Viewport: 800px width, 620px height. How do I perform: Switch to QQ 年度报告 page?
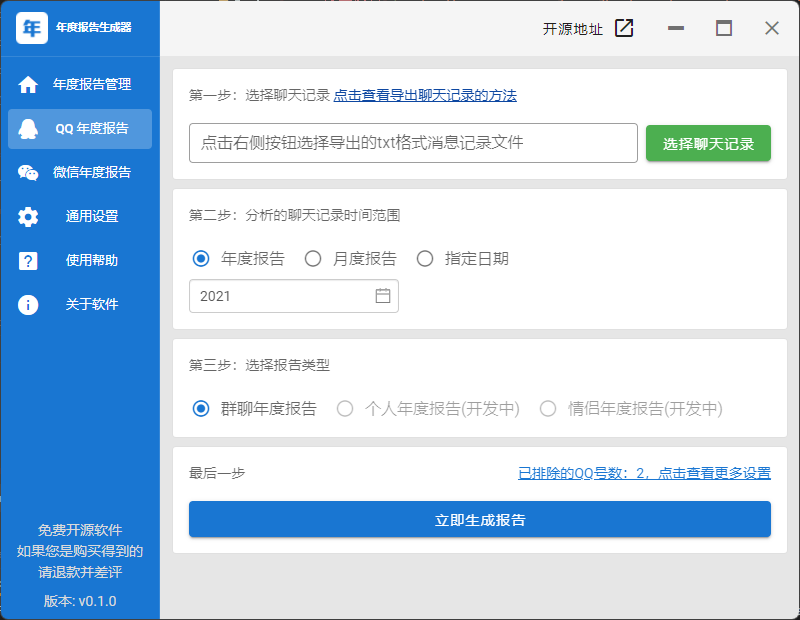coord(80,129)
